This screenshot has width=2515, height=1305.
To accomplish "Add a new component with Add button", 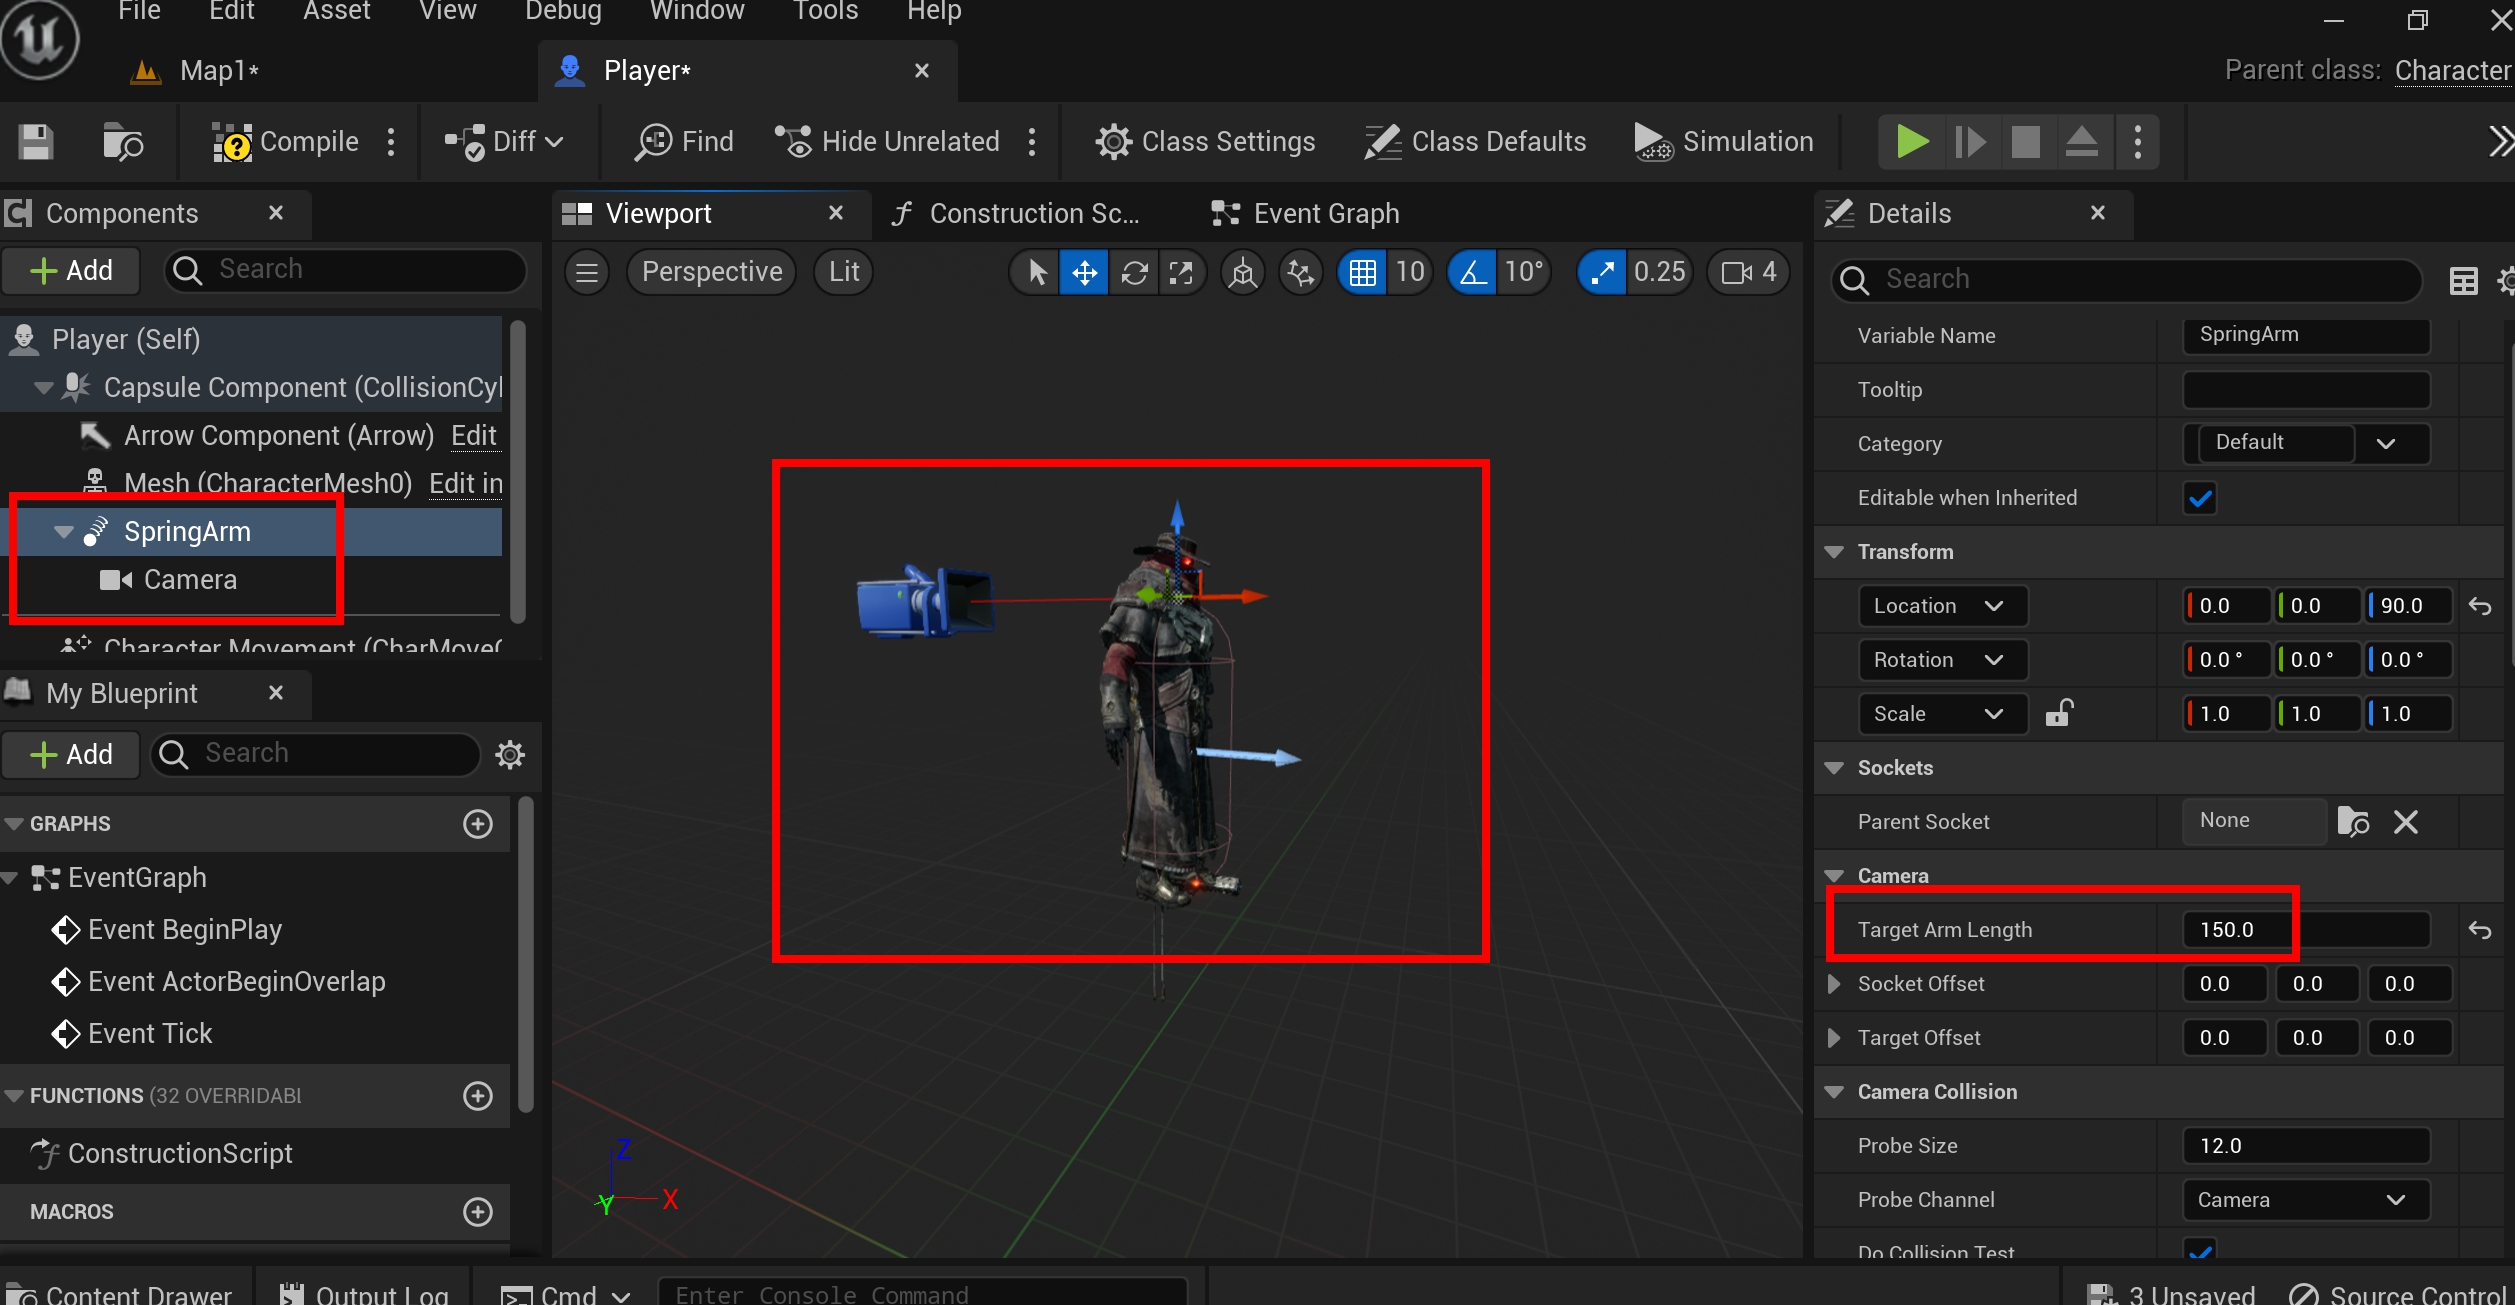I will [72, 271].
